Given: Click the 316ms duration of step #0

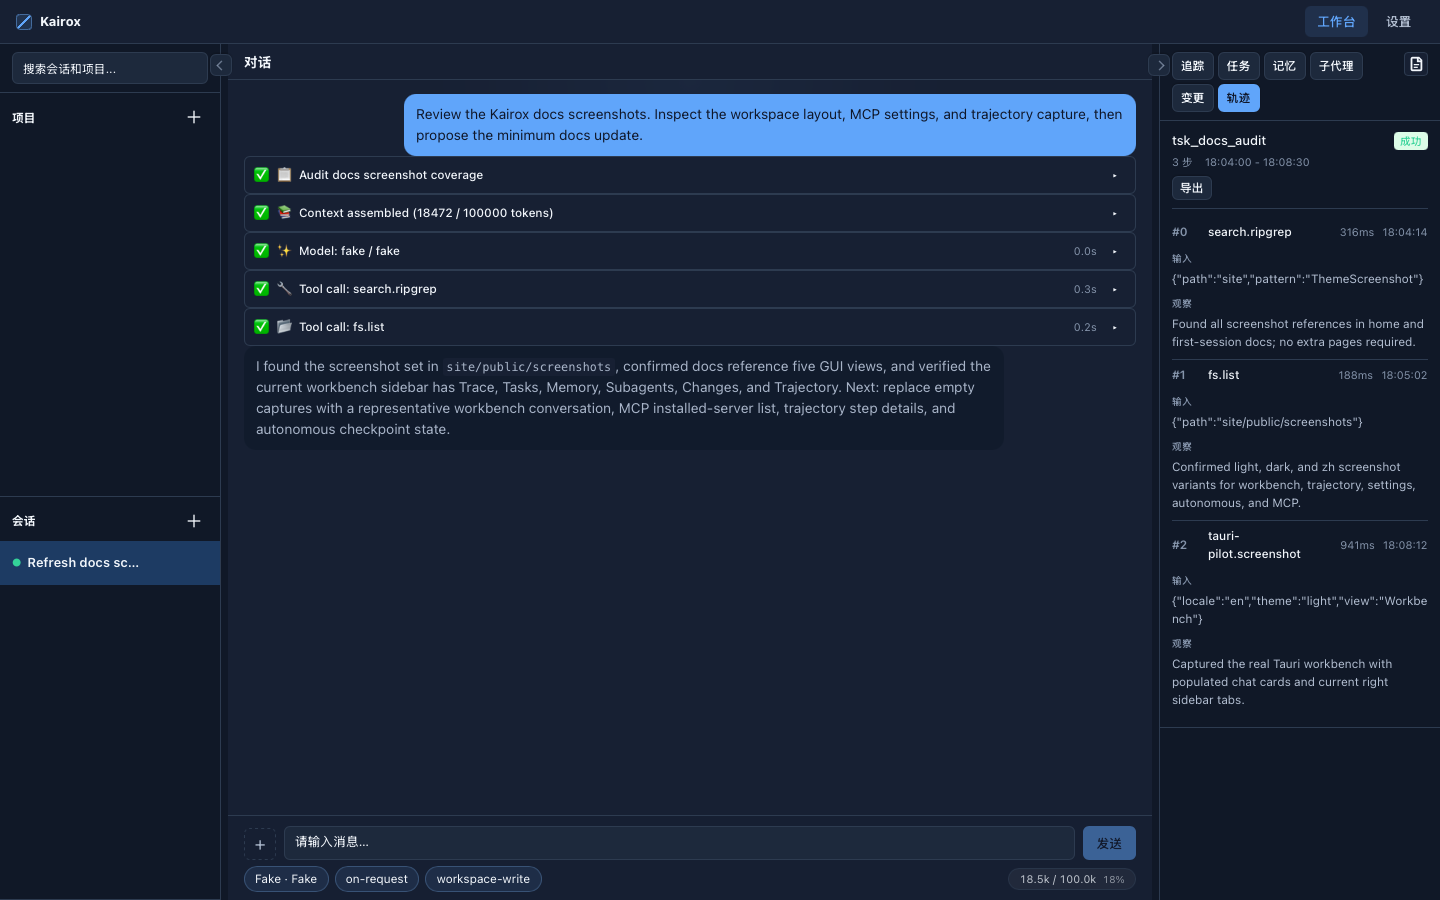Looking at the screenshot, I should (x=1357, y=232).
